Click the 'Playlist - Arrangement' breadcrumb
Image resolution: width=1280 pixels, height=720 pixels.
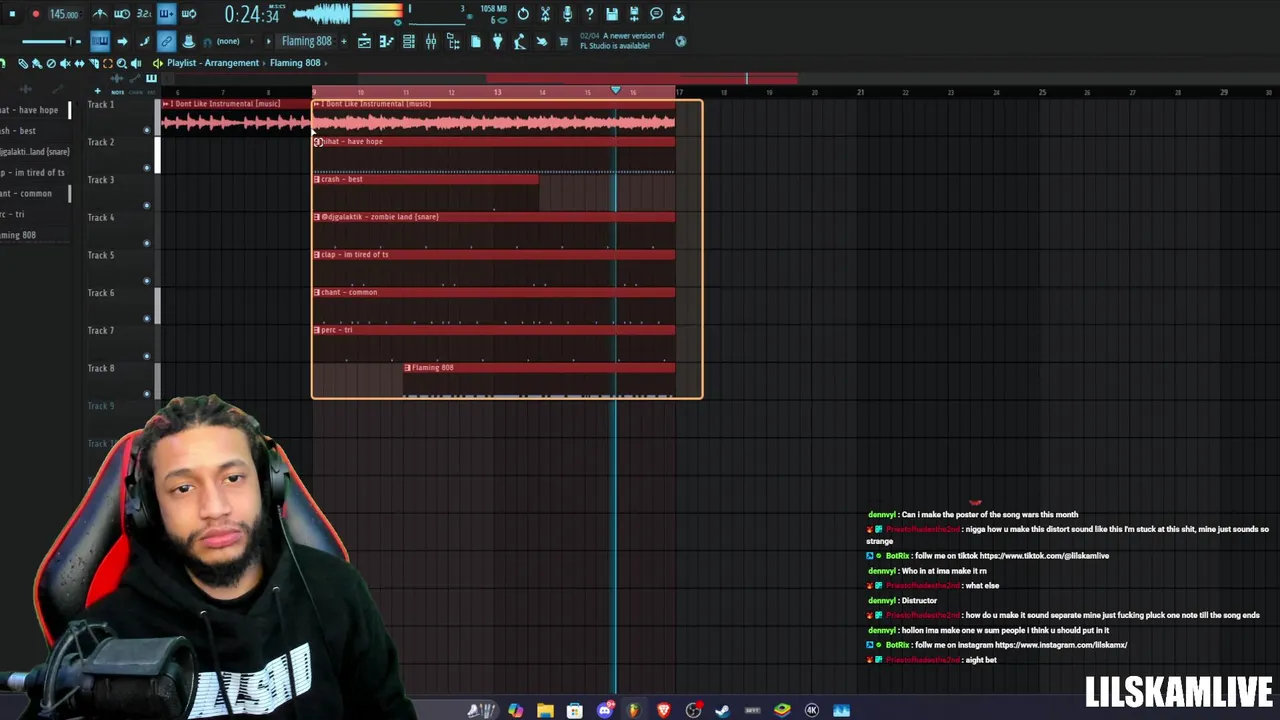coord(213,63)
